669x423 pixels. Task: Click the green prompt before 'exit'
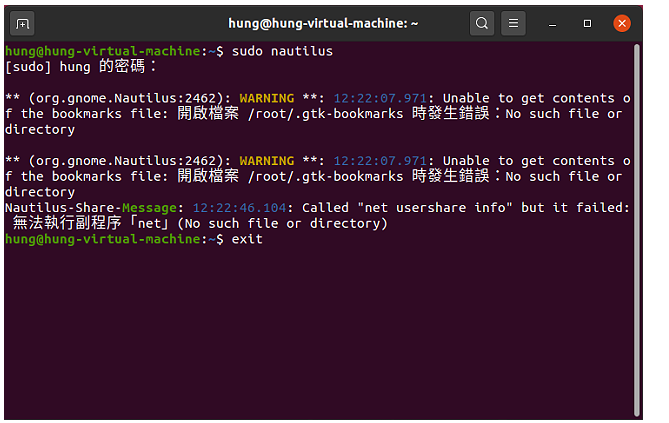pyautogui.click(x=114, y=239)
